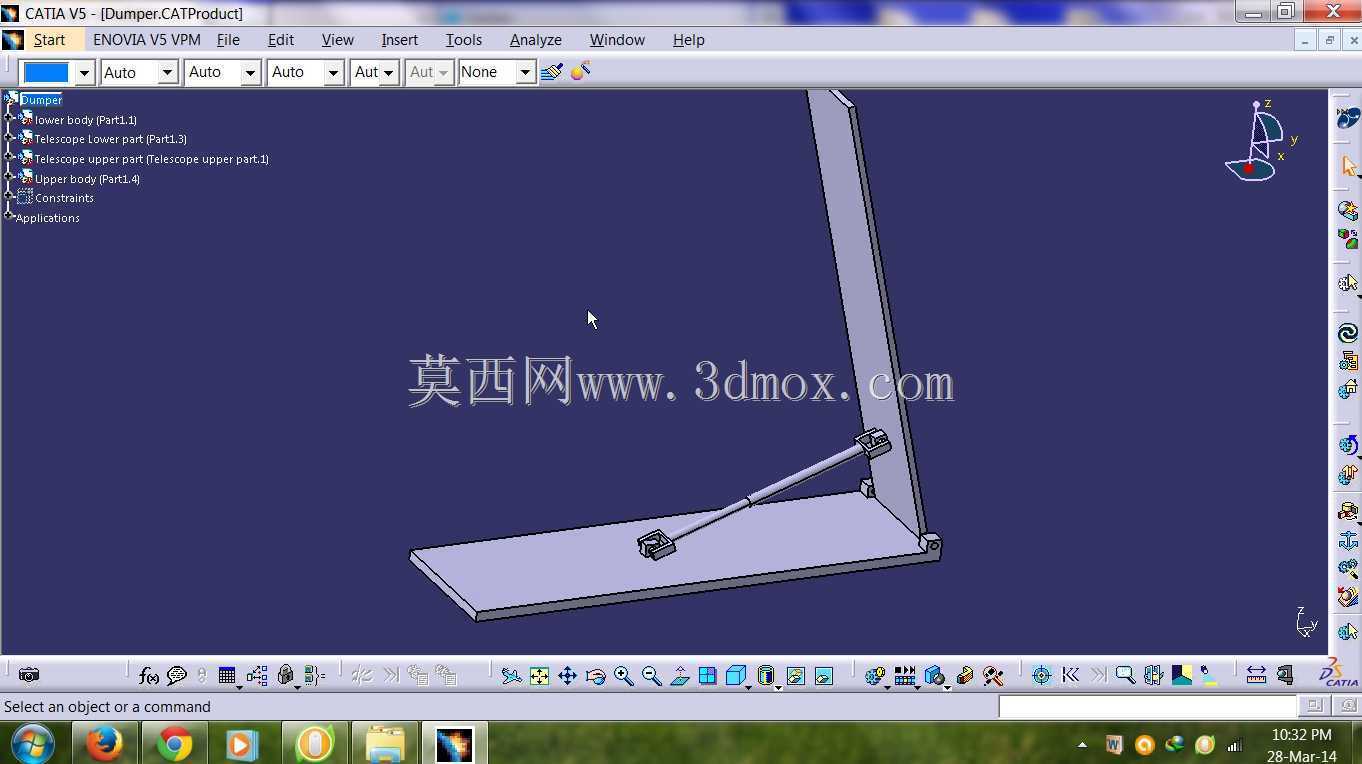Click the Measure Item caliper icon

point(1285,676)
